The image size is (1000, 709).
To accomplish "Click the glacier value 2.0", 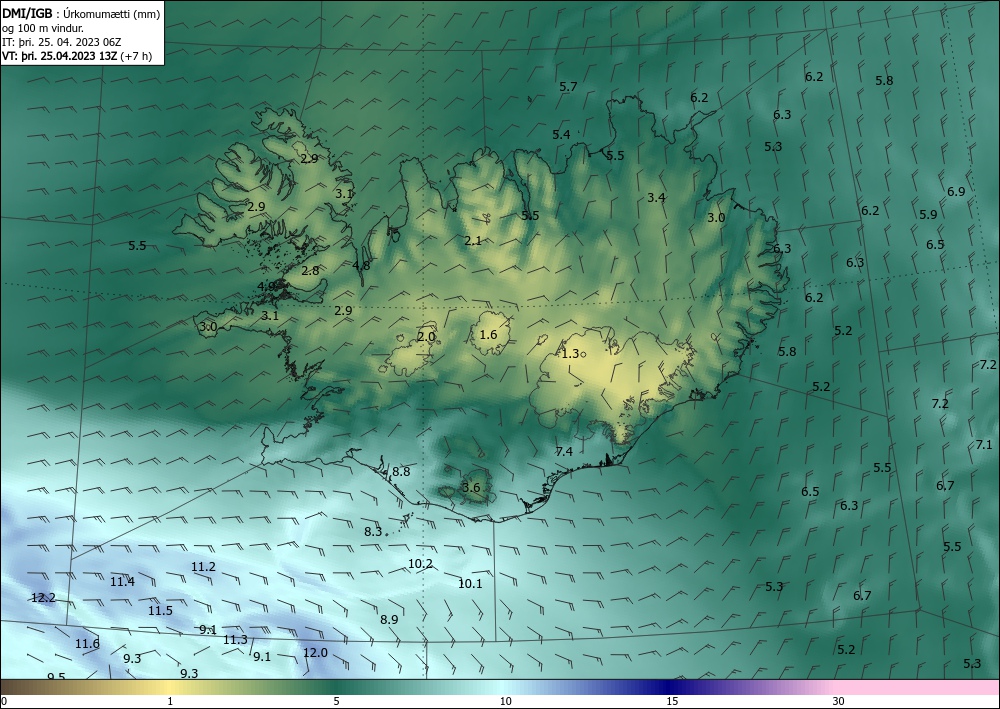I will [426, 337].
